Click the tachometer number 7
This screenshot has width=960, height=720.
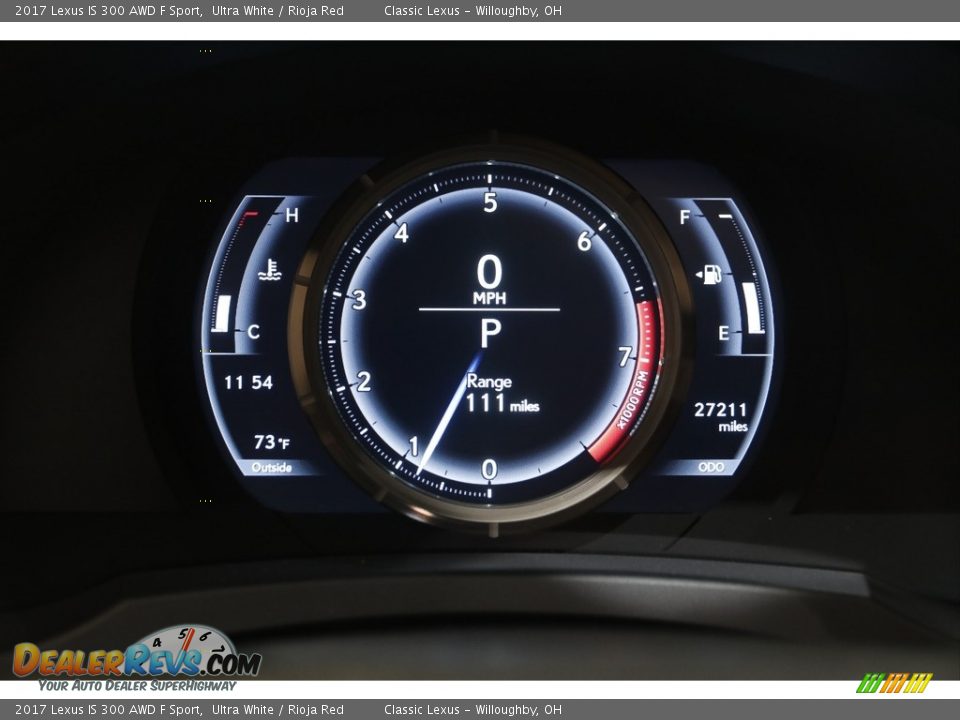coord(624,356)
